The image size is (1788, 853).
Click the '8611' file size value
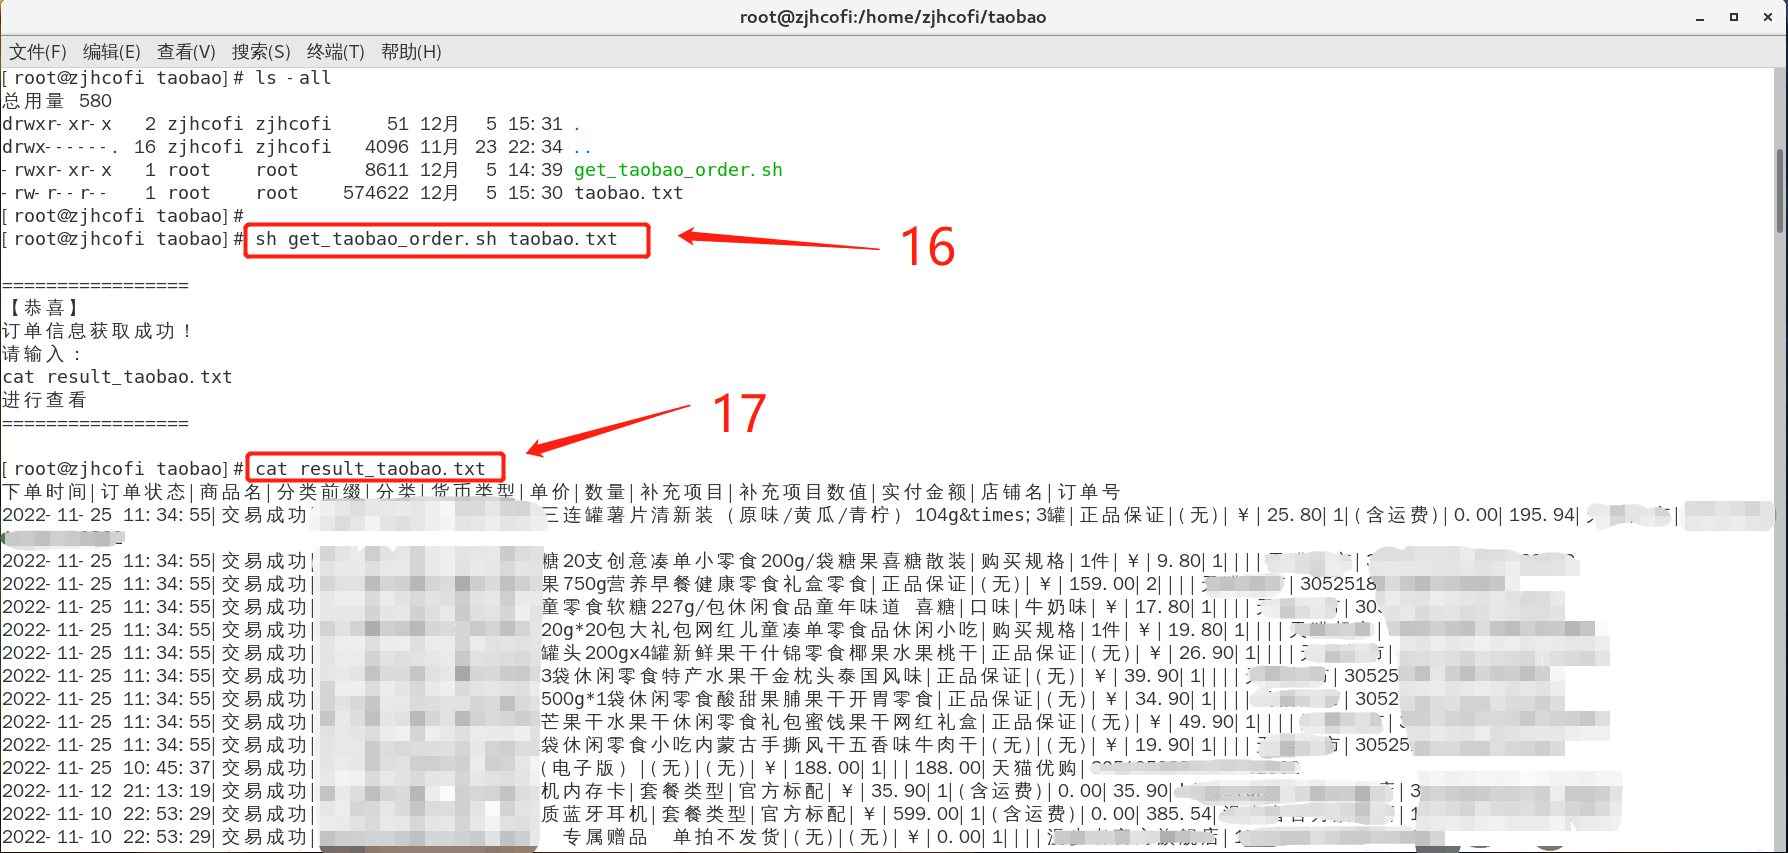click(386, 170)
